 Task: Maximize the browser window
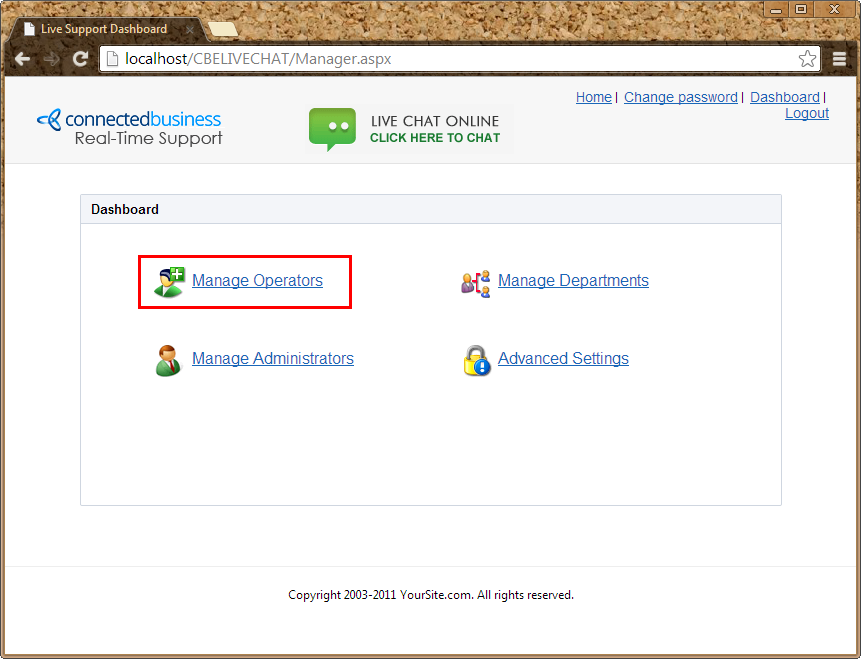pos(801,9)
